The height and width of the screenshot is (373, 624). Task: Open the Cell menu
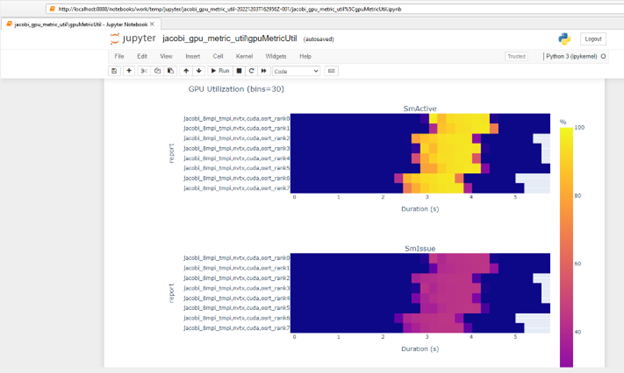click(218, 56)
